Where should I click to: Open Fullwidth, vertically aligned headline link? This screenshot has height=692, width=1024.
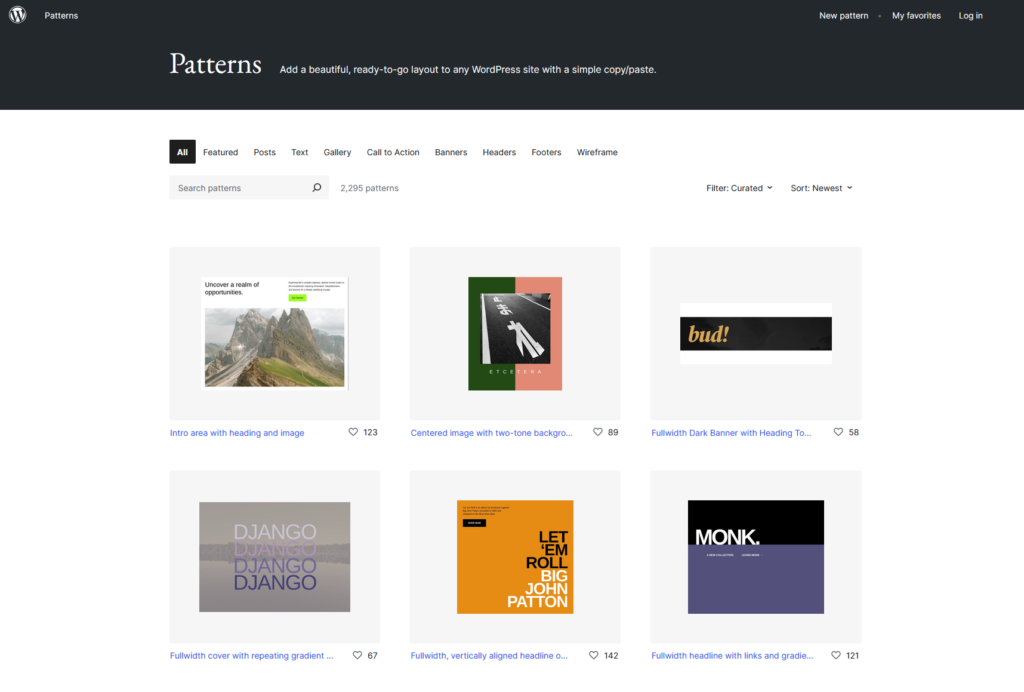click(x=489, y=655)
